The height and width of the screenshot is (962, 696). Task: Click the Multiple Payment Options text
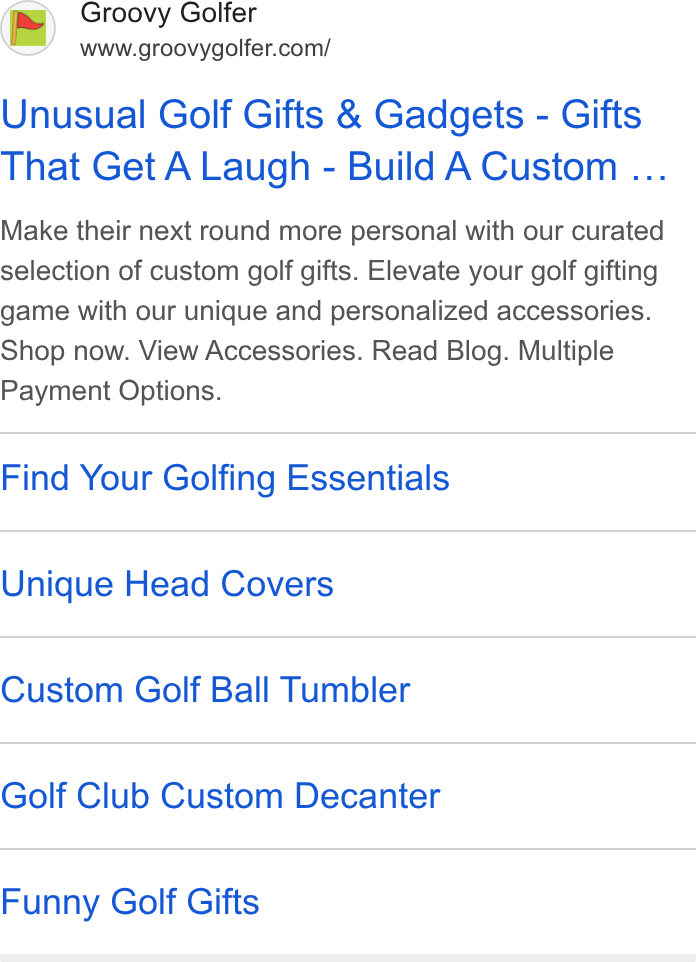[307, 371]
